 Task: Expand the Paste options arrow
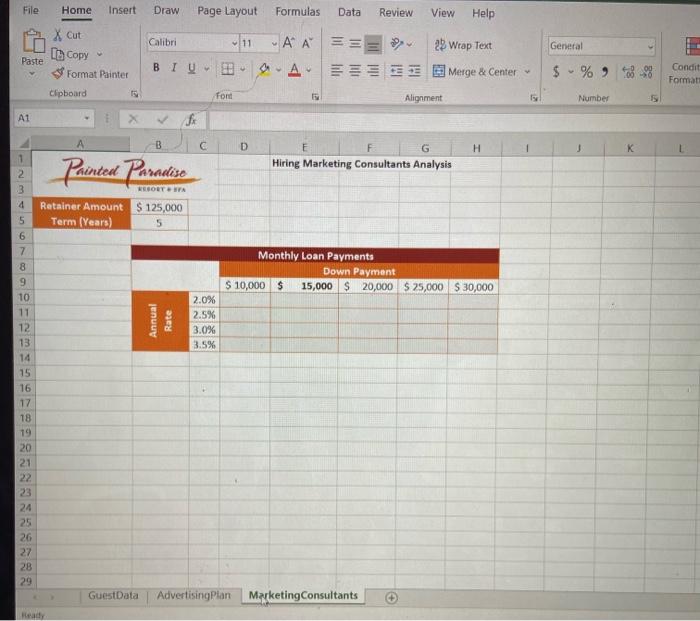(x=32, y=74)
